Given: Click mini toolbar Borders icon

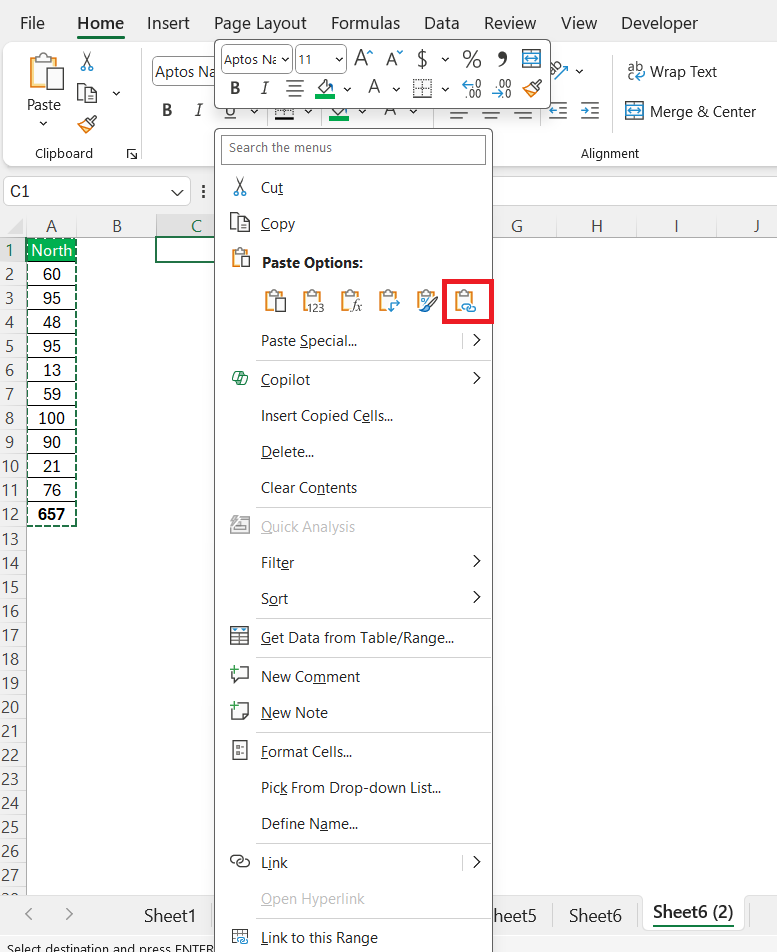Looking at the screenshot, I should click(x=422, y=89).
